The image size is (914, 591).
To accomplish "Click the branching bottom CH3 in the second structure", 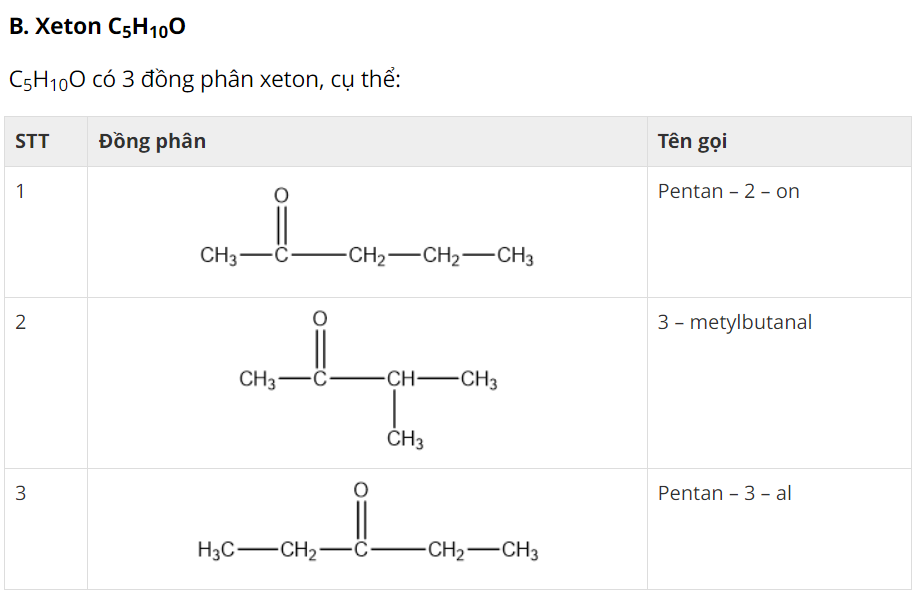I will coord(405,440).
